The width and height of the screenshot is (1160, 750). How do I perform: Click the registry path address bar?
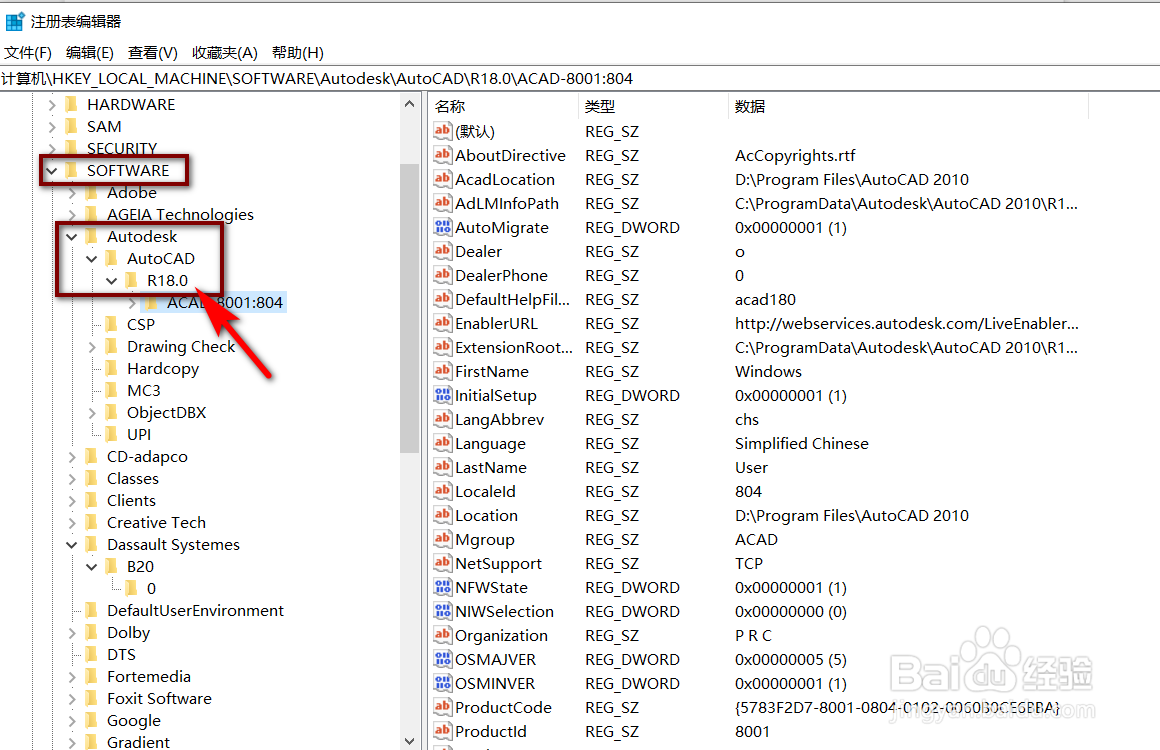point(580,78)
